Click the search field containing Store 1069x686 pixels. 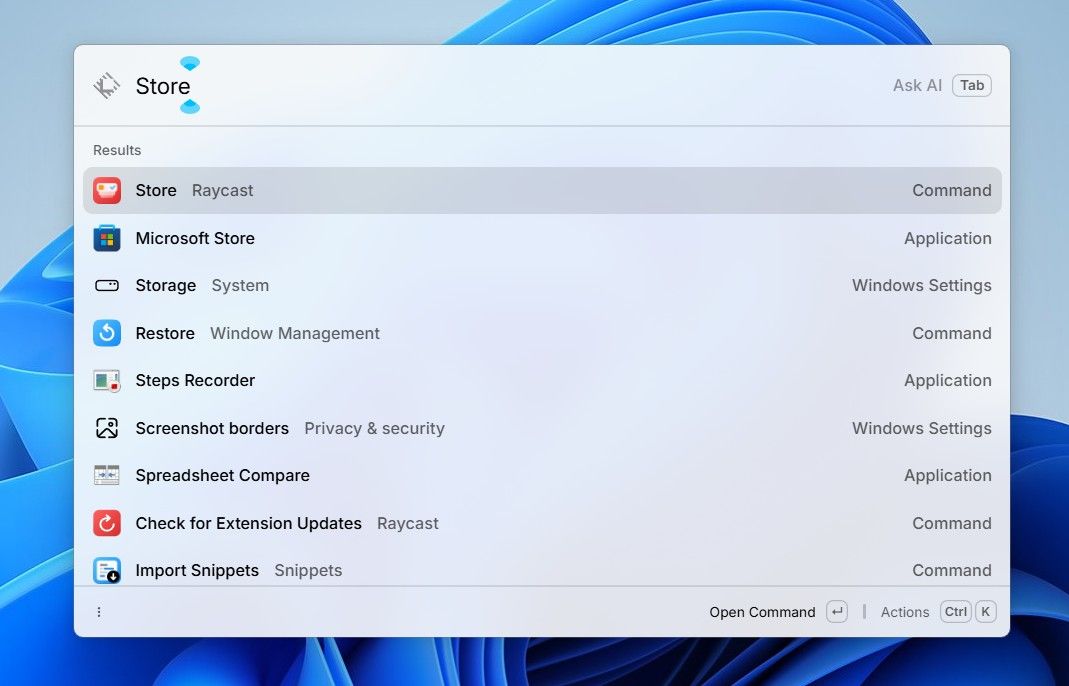click(500, 87)
